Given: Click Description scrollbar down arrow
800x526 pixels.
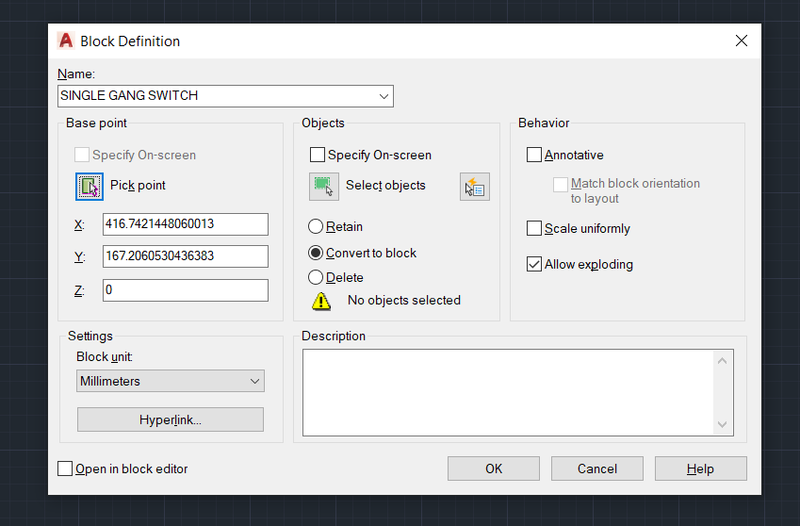Looking at the screenshot, I should pyautogui.click(x=722, y=424).
